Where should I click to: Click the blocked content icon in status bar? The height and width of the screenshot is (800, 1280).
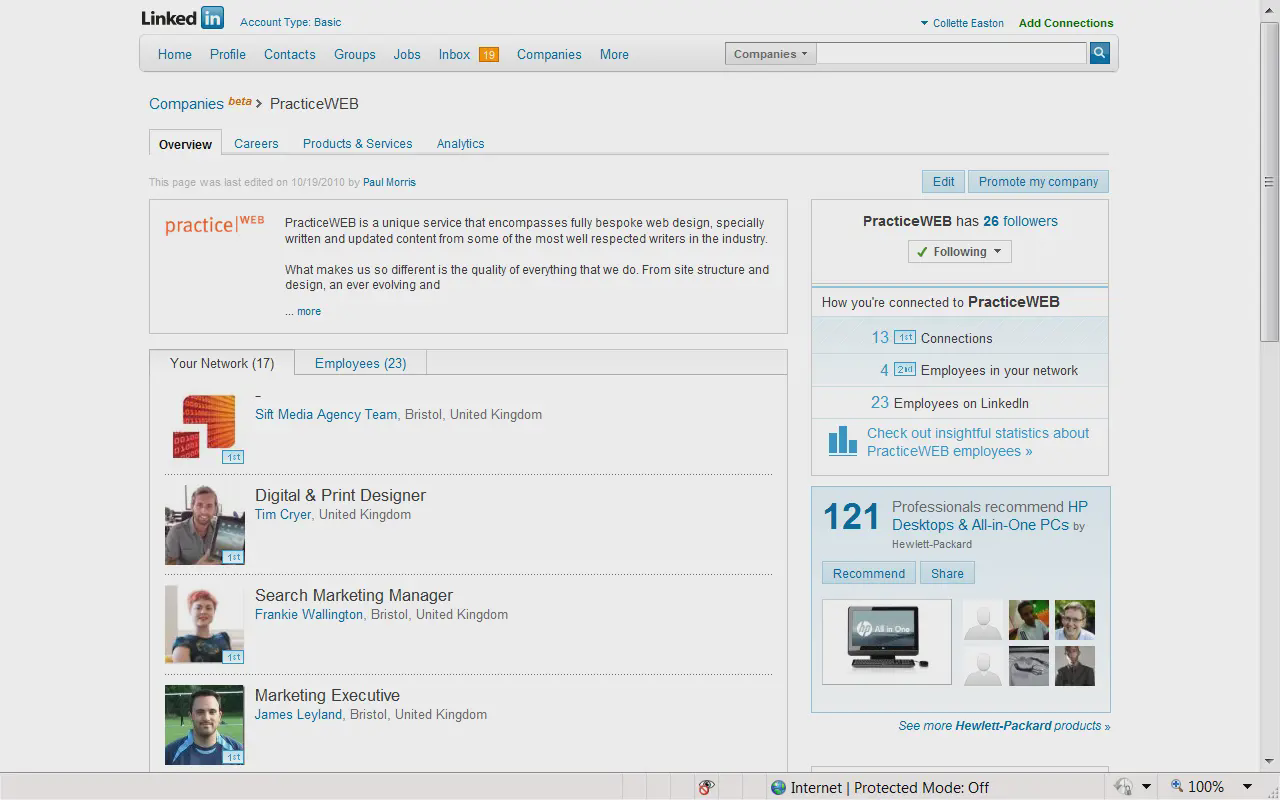[706, 787]
